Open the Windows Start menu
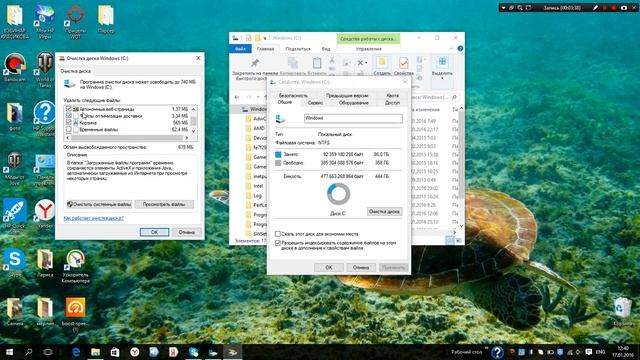This screenshot has width=640, height=360. (x=9, y=351)
